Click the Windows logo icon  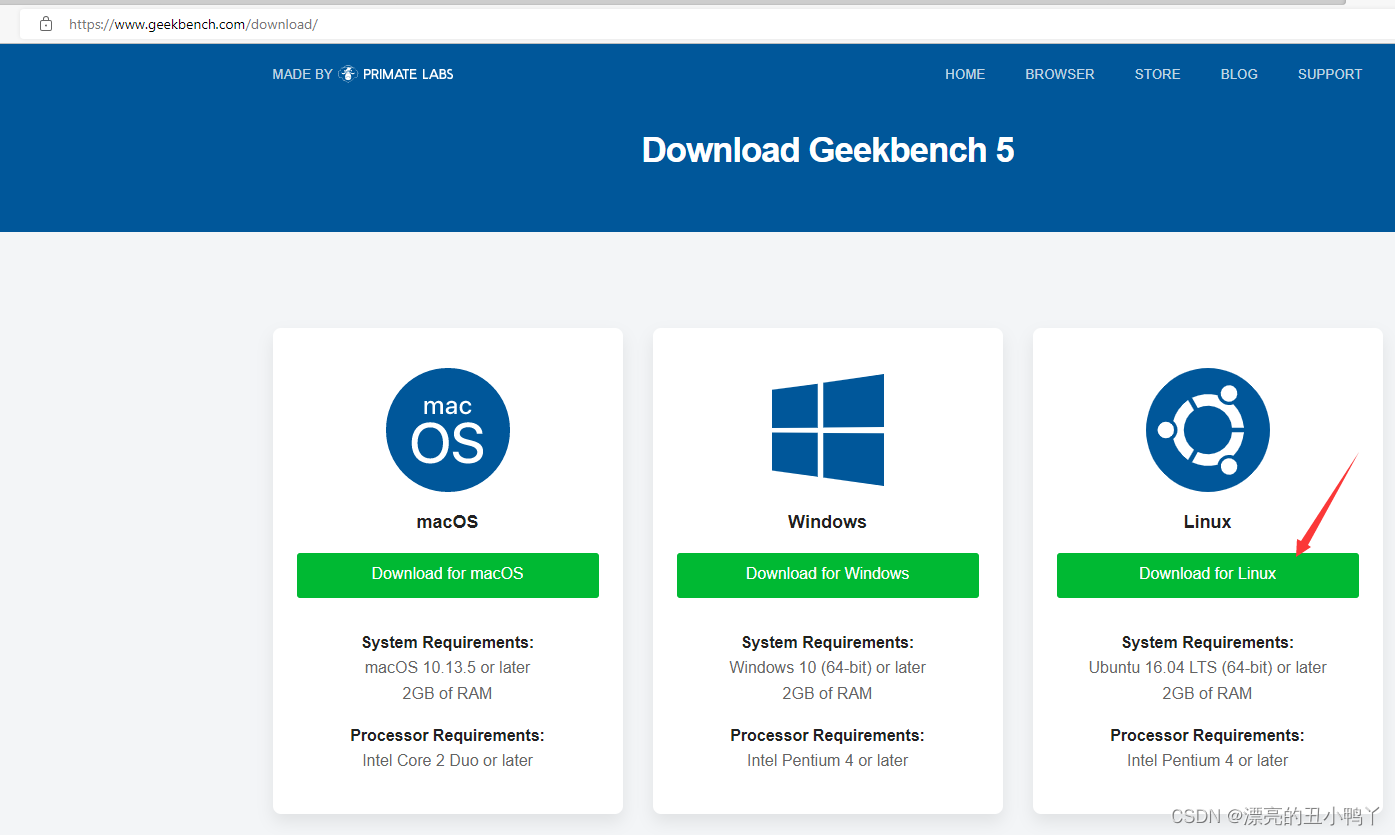(x=827, y=430)
